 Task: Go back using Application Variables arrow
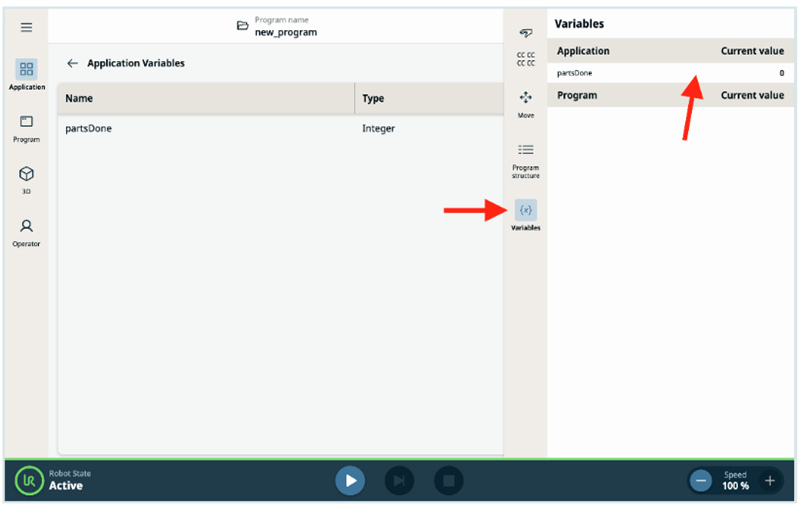72,63
